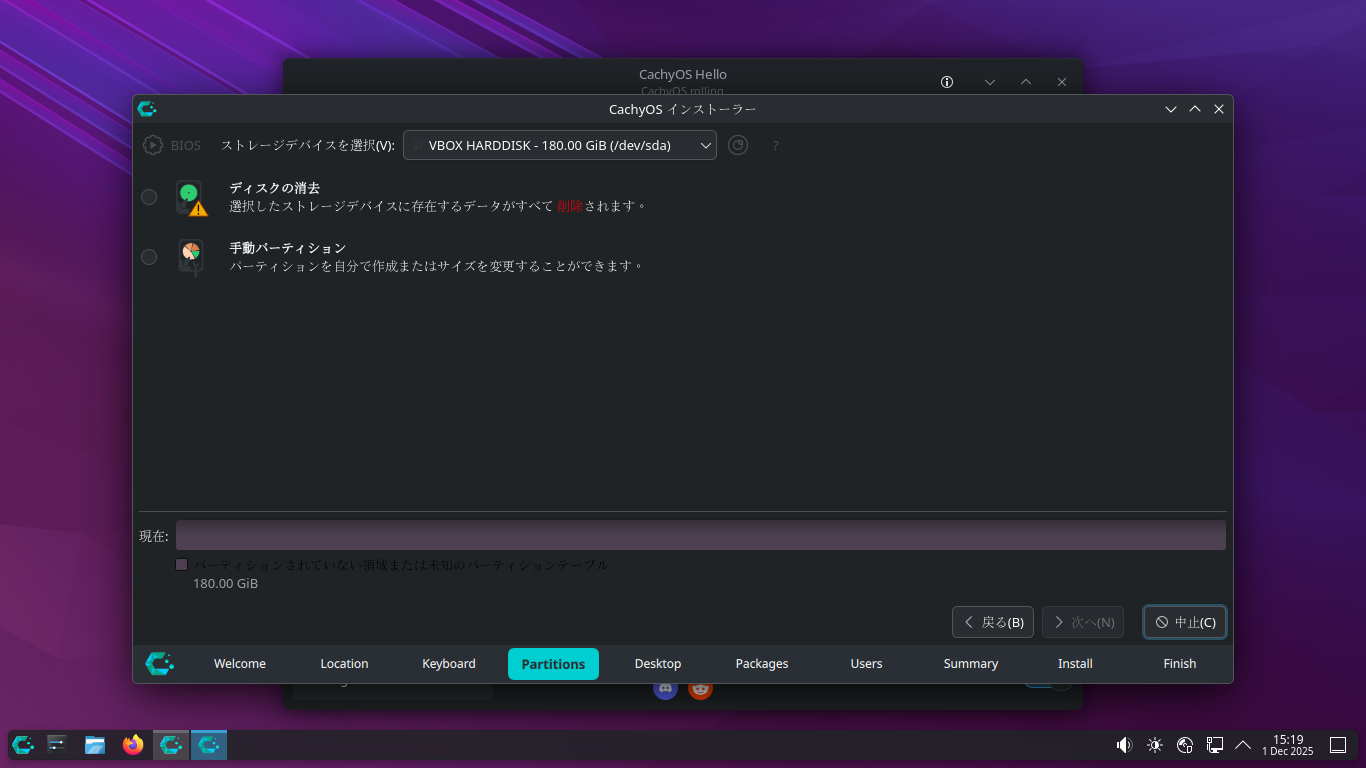Open the sliders settings app in taskbar
Viewport: 1366px width, 768px height.
click(x=57, y=744)
